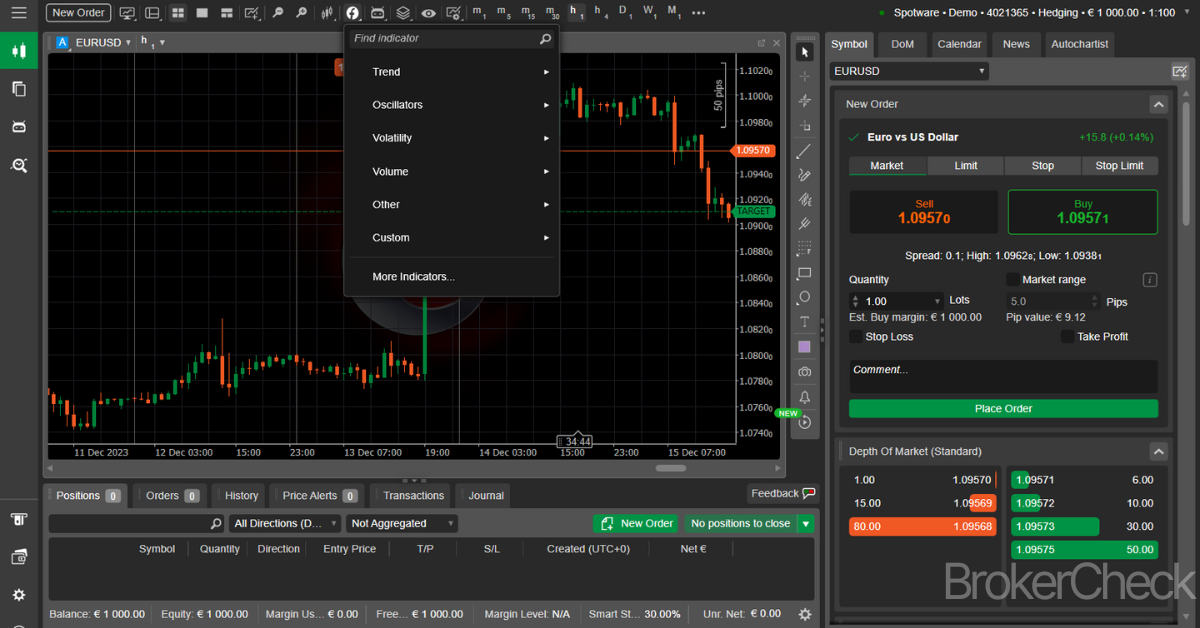Enable the Market range checkbox
Image resolution: width=1200 pixels, height=628 pixels.
point(1012,280)
